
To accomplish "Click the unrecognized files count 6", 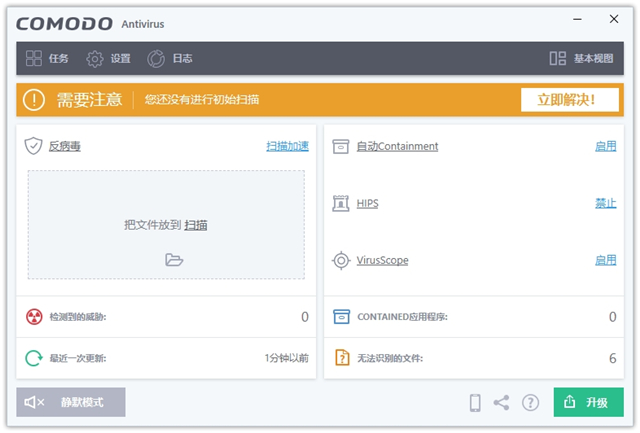I will tap(613, 358).
